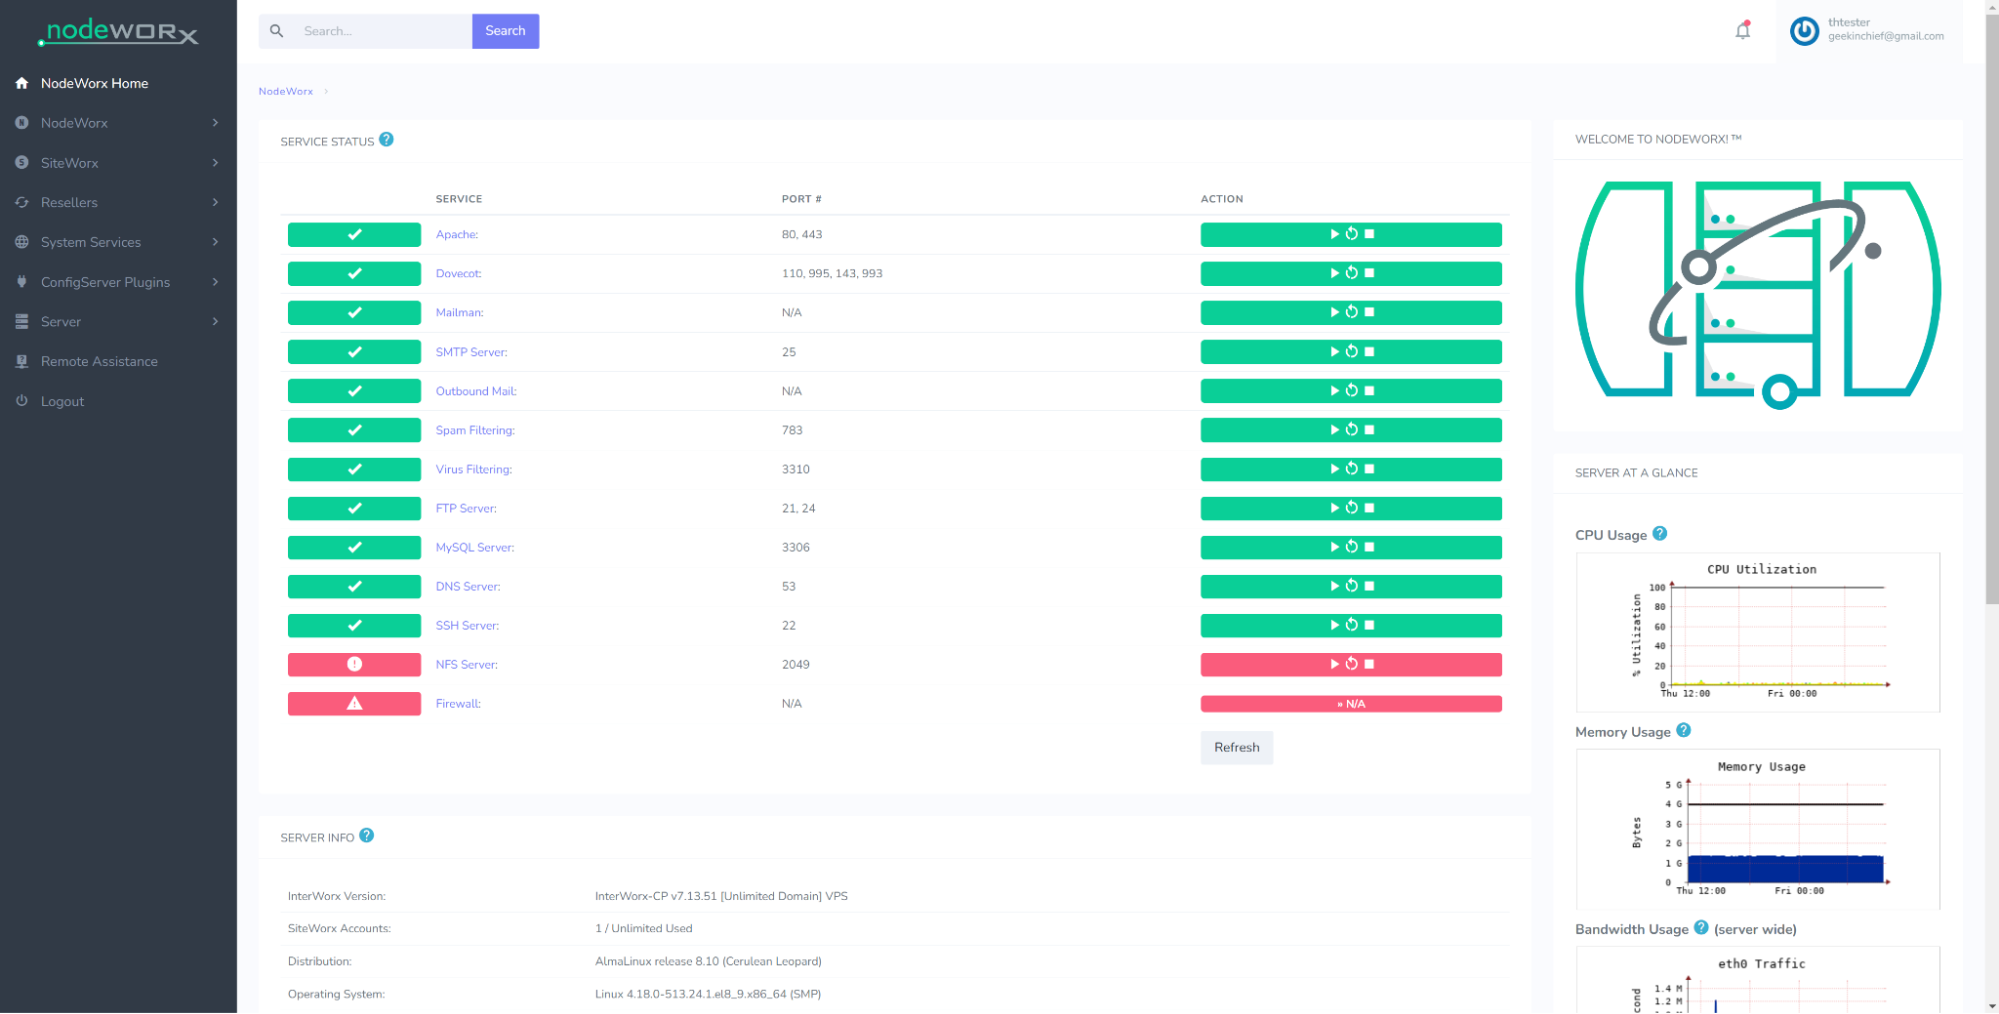Stop the Mailman service

(1369, 312)
